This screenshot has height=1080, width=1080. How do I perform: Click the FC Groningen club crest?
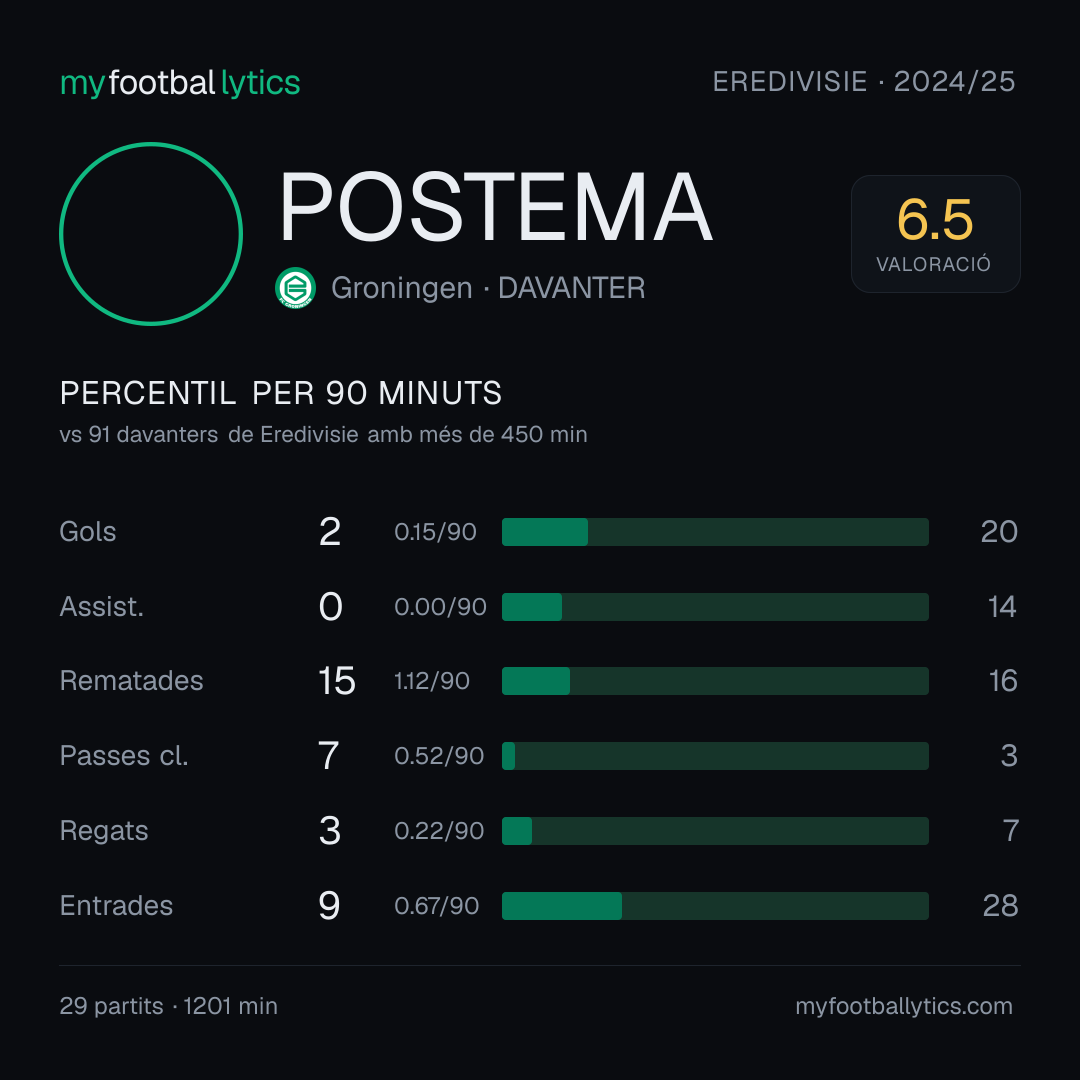coord(295,288)
